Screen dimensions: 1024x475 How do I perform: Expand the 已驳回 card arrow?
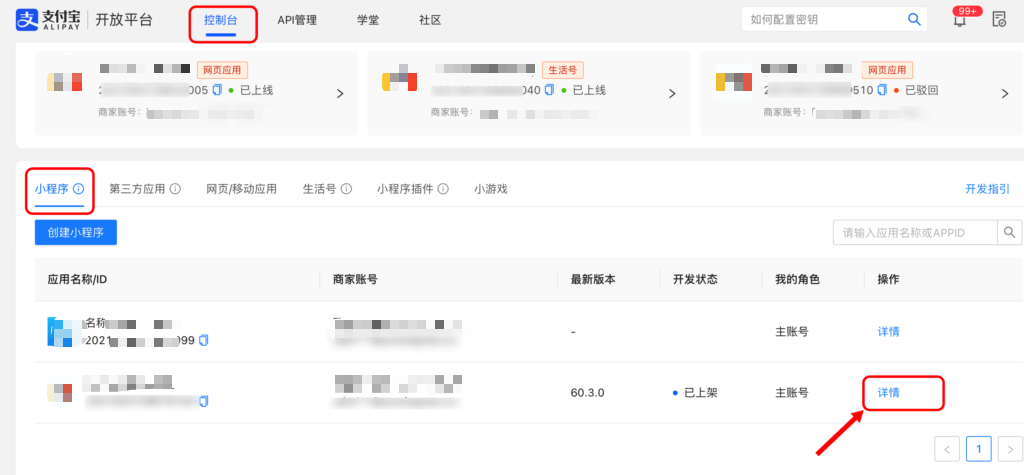pyautogui.click(x=1005, y=93)
